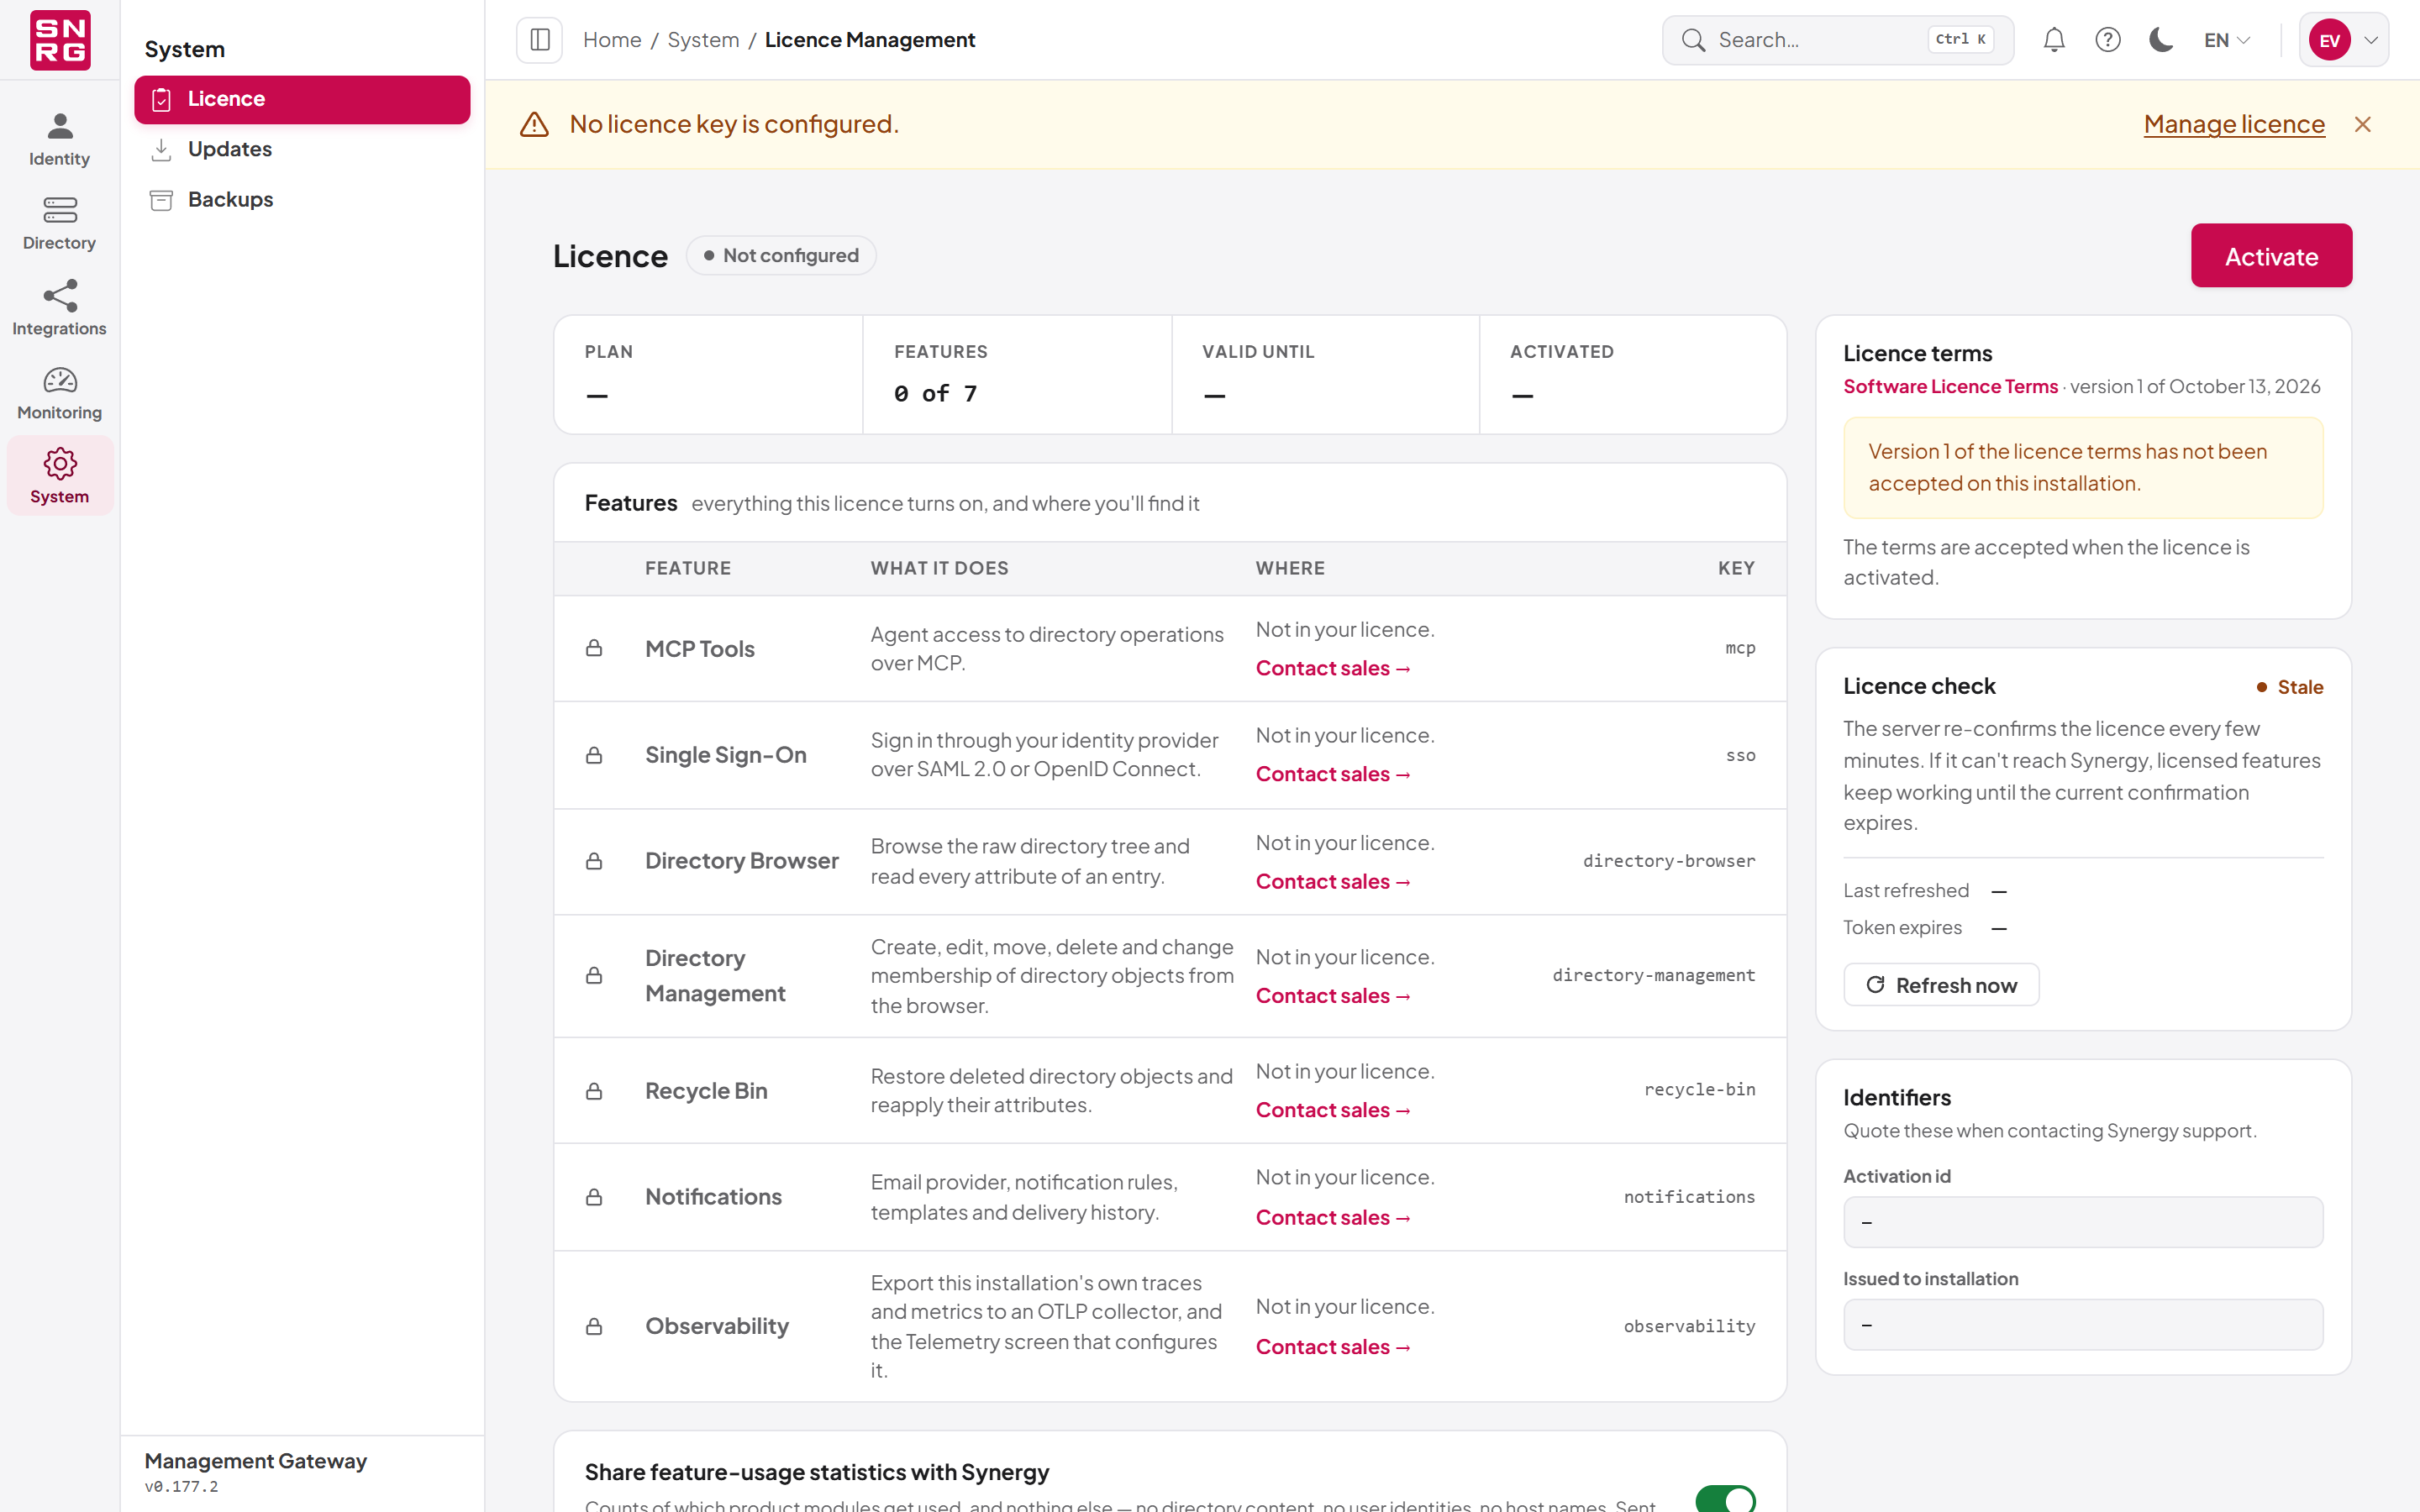Go to System breadcrumb

pyautogui.click(x=703, y=40)
